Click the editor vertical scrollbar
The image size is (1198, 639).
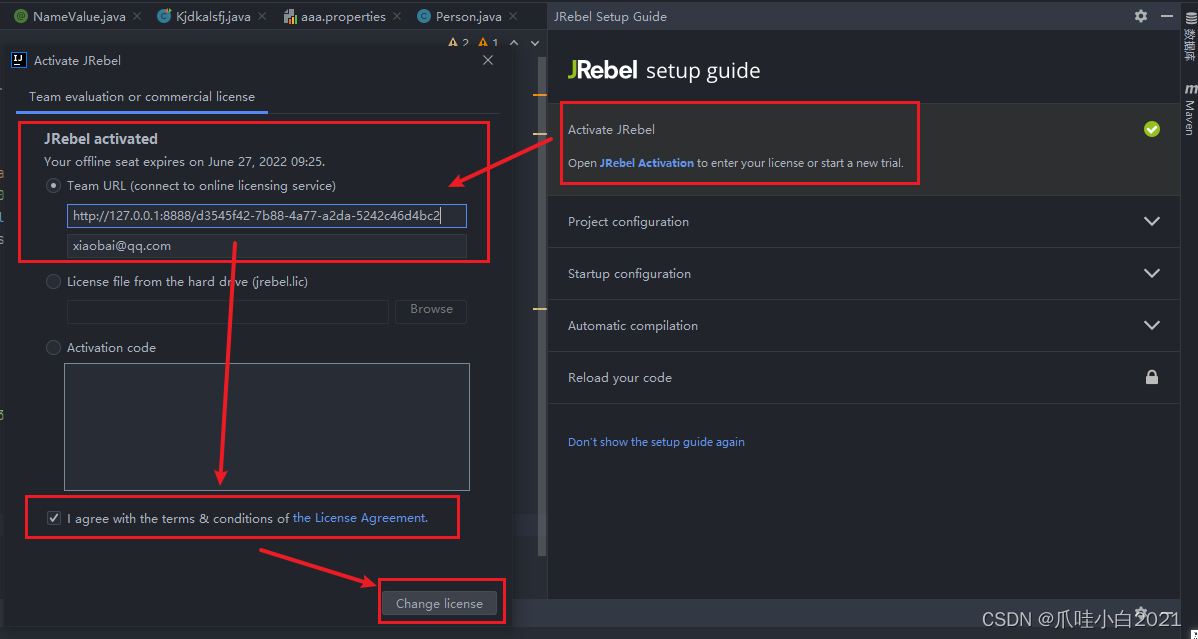tap(542, 306)
